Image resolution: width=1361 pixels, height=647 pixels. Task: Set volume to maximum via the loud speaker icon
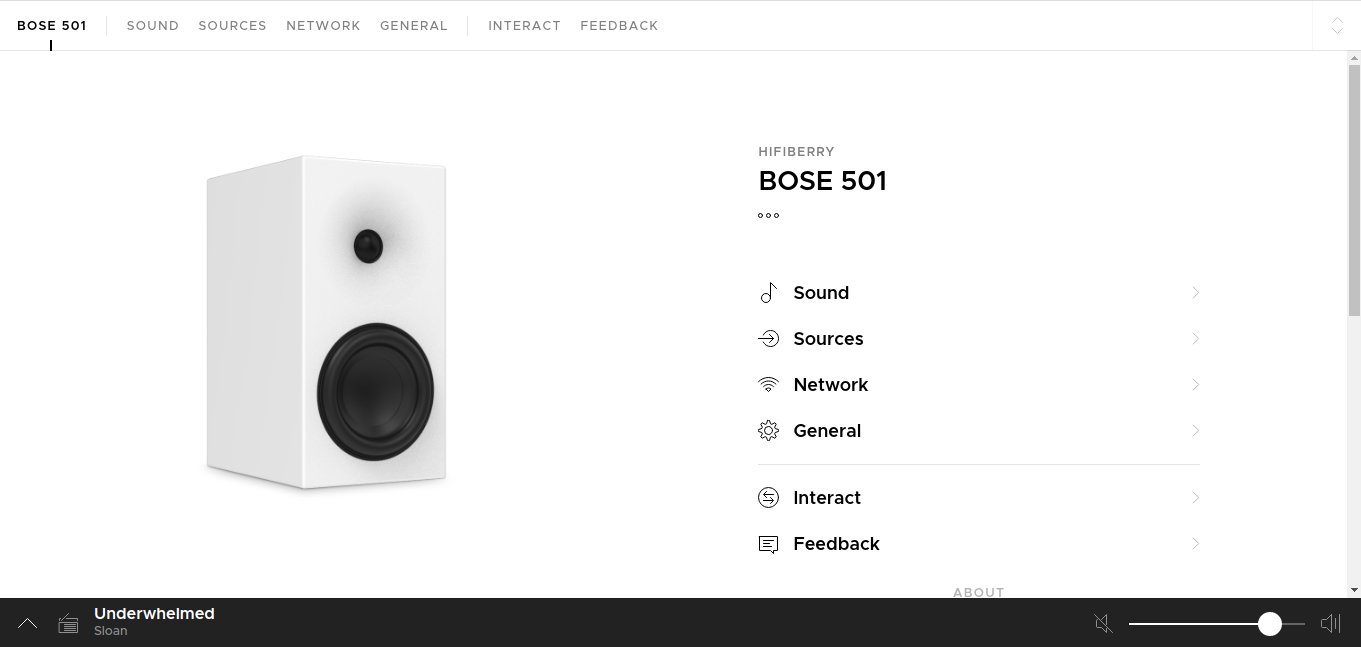1330,623
